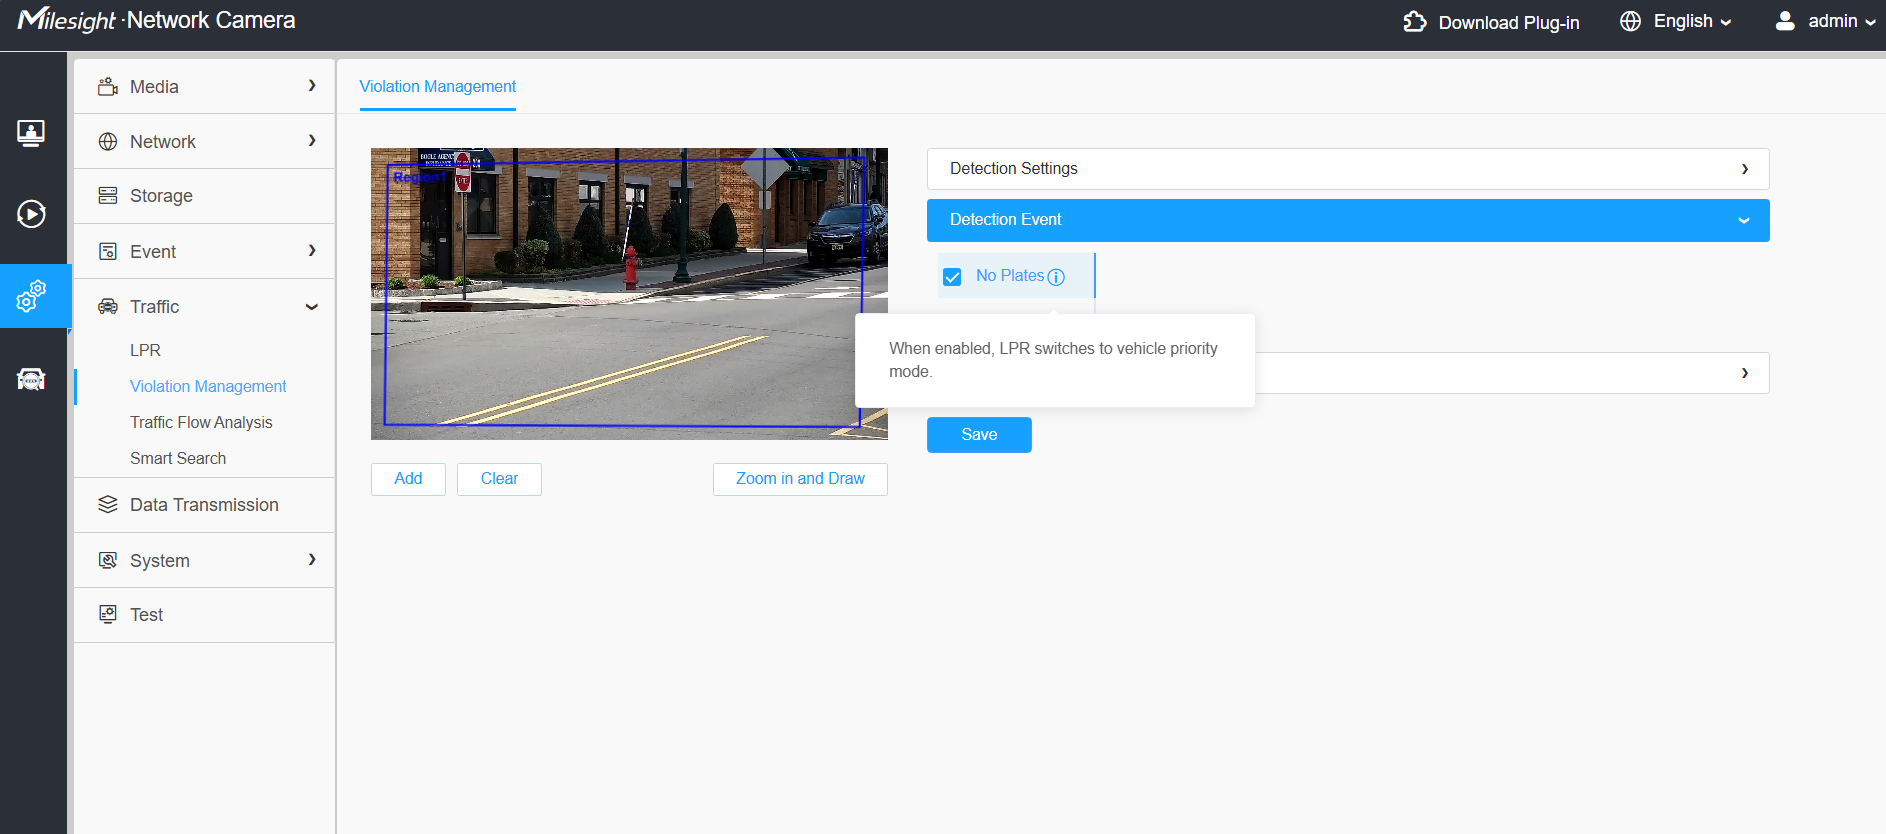
Task: Uncheck the No Plates checkbox
Action: [952, 277]
